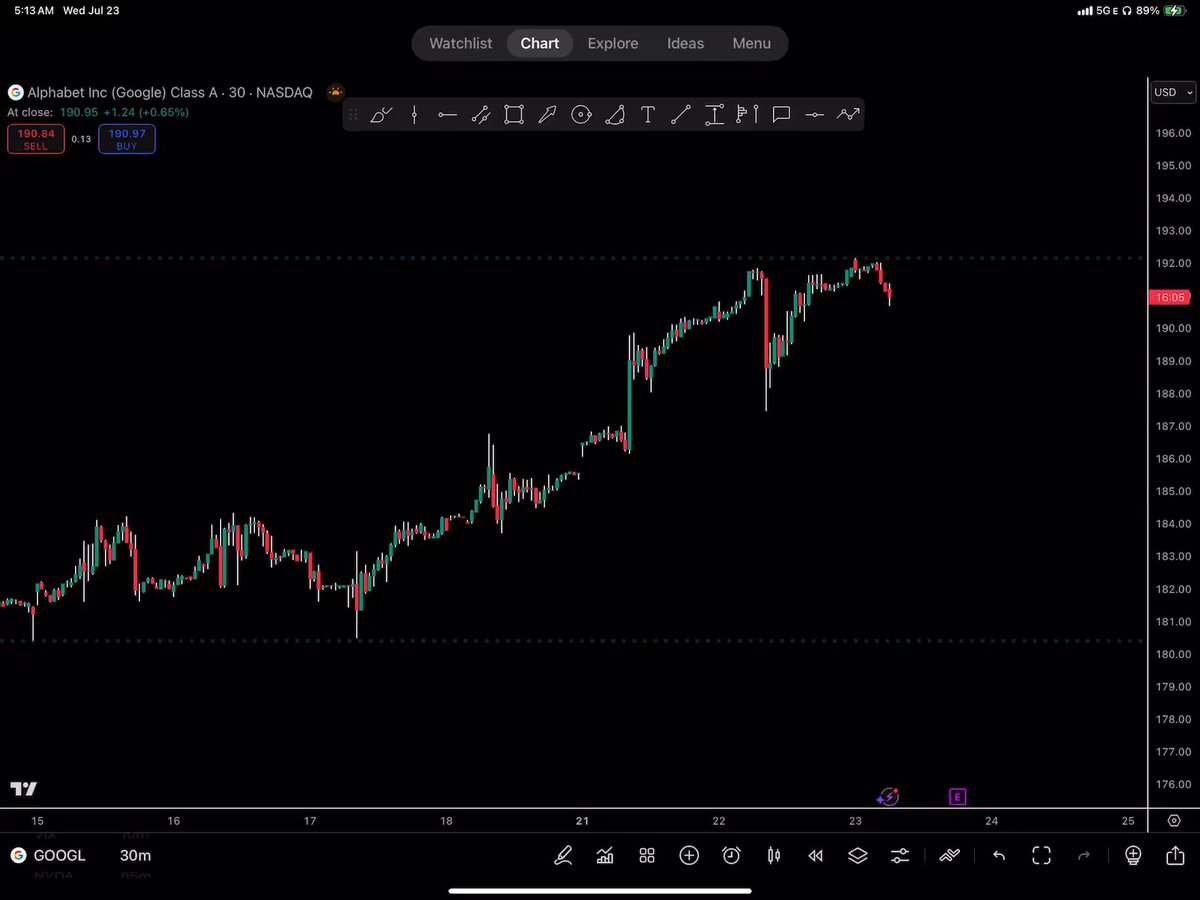Select the price range measure tool
Image resolution: width=1200 pixels, height=900 pixels.
pos(714,115)
